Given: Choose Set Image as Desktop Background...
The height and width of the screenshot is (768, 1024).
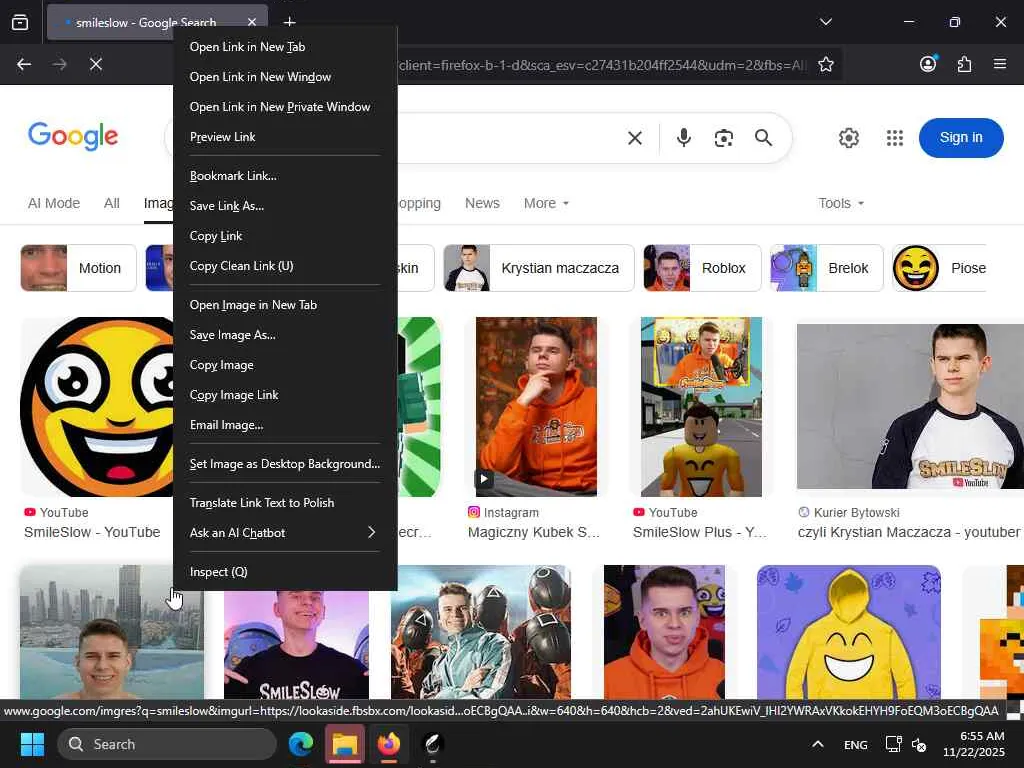Looking at the screenshot, I should 285,464.
